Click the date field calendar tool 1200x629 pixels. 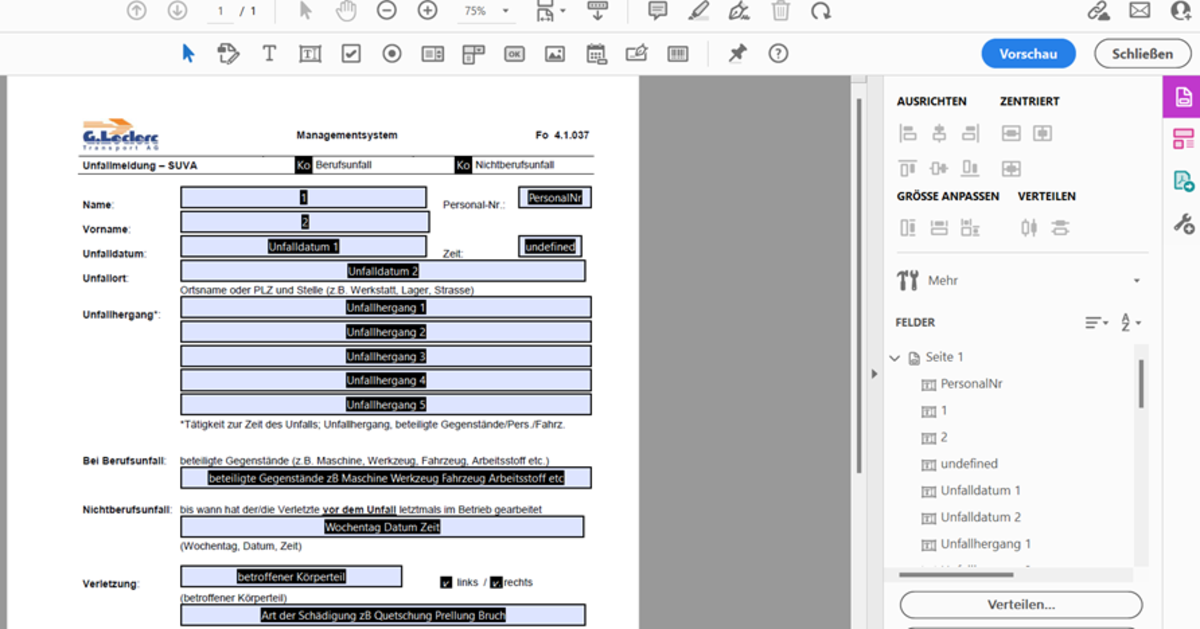(596, 54)
